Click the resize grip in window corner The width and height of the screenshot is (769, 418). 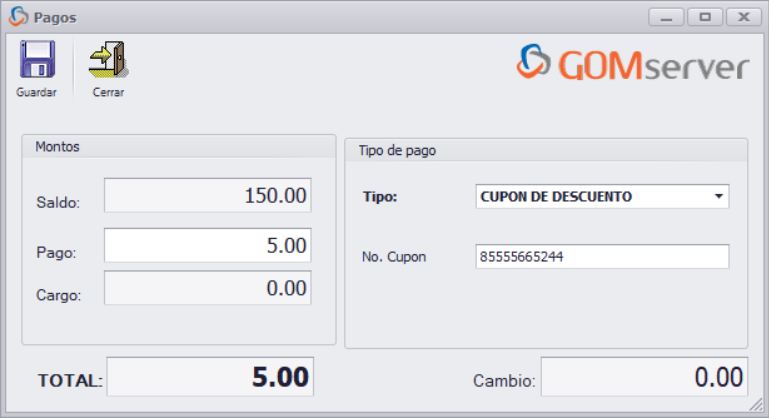(x=756, y=405)
